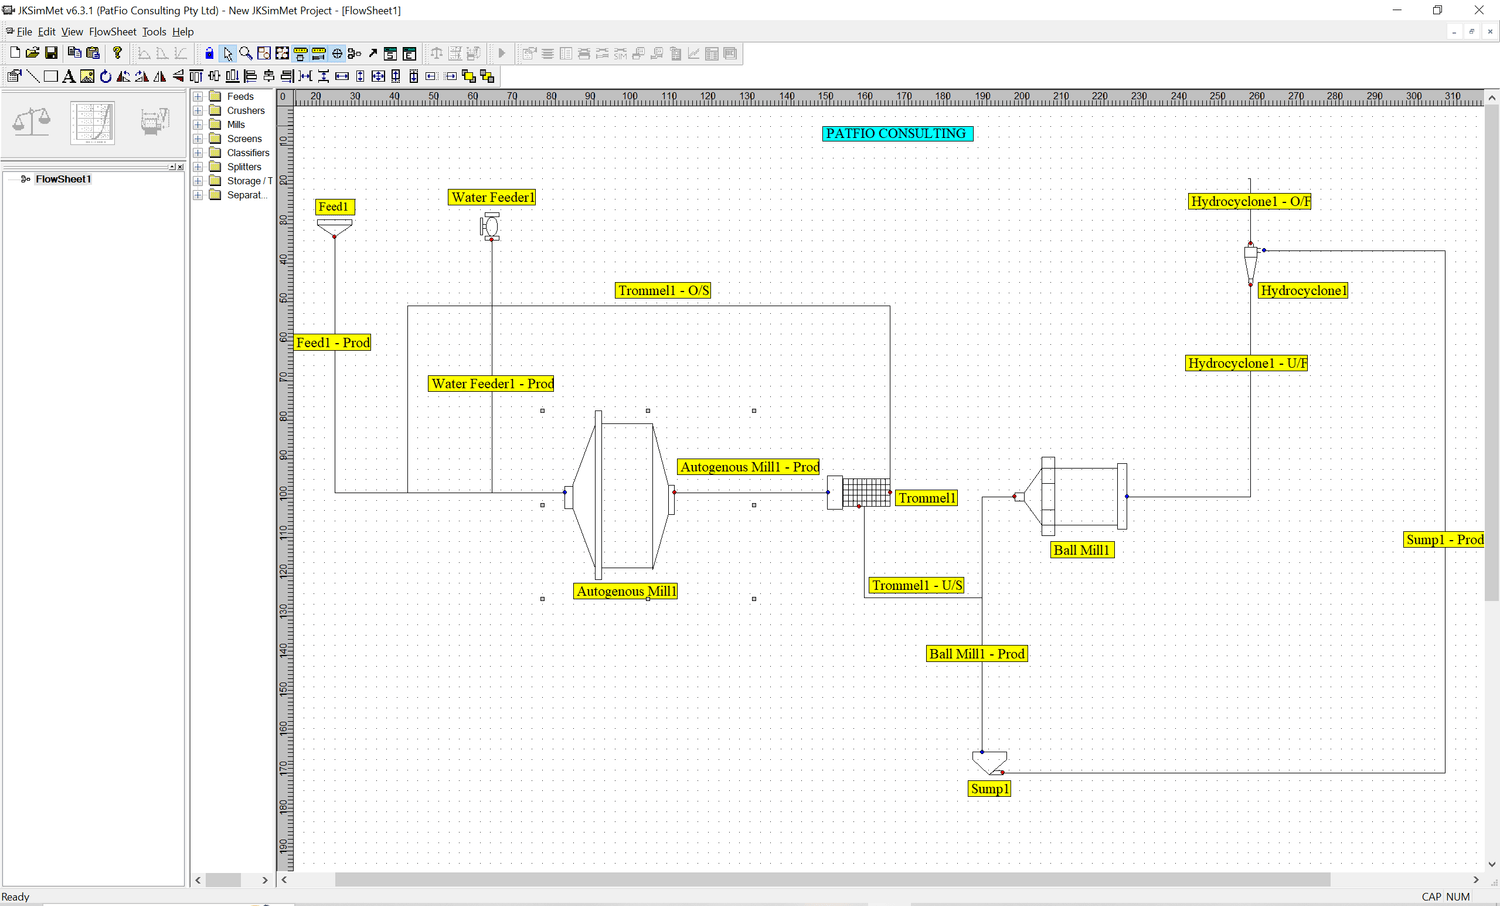Open the Tools menu
Viewport: 1500px width, 906px height.
(x=154, y=32)
